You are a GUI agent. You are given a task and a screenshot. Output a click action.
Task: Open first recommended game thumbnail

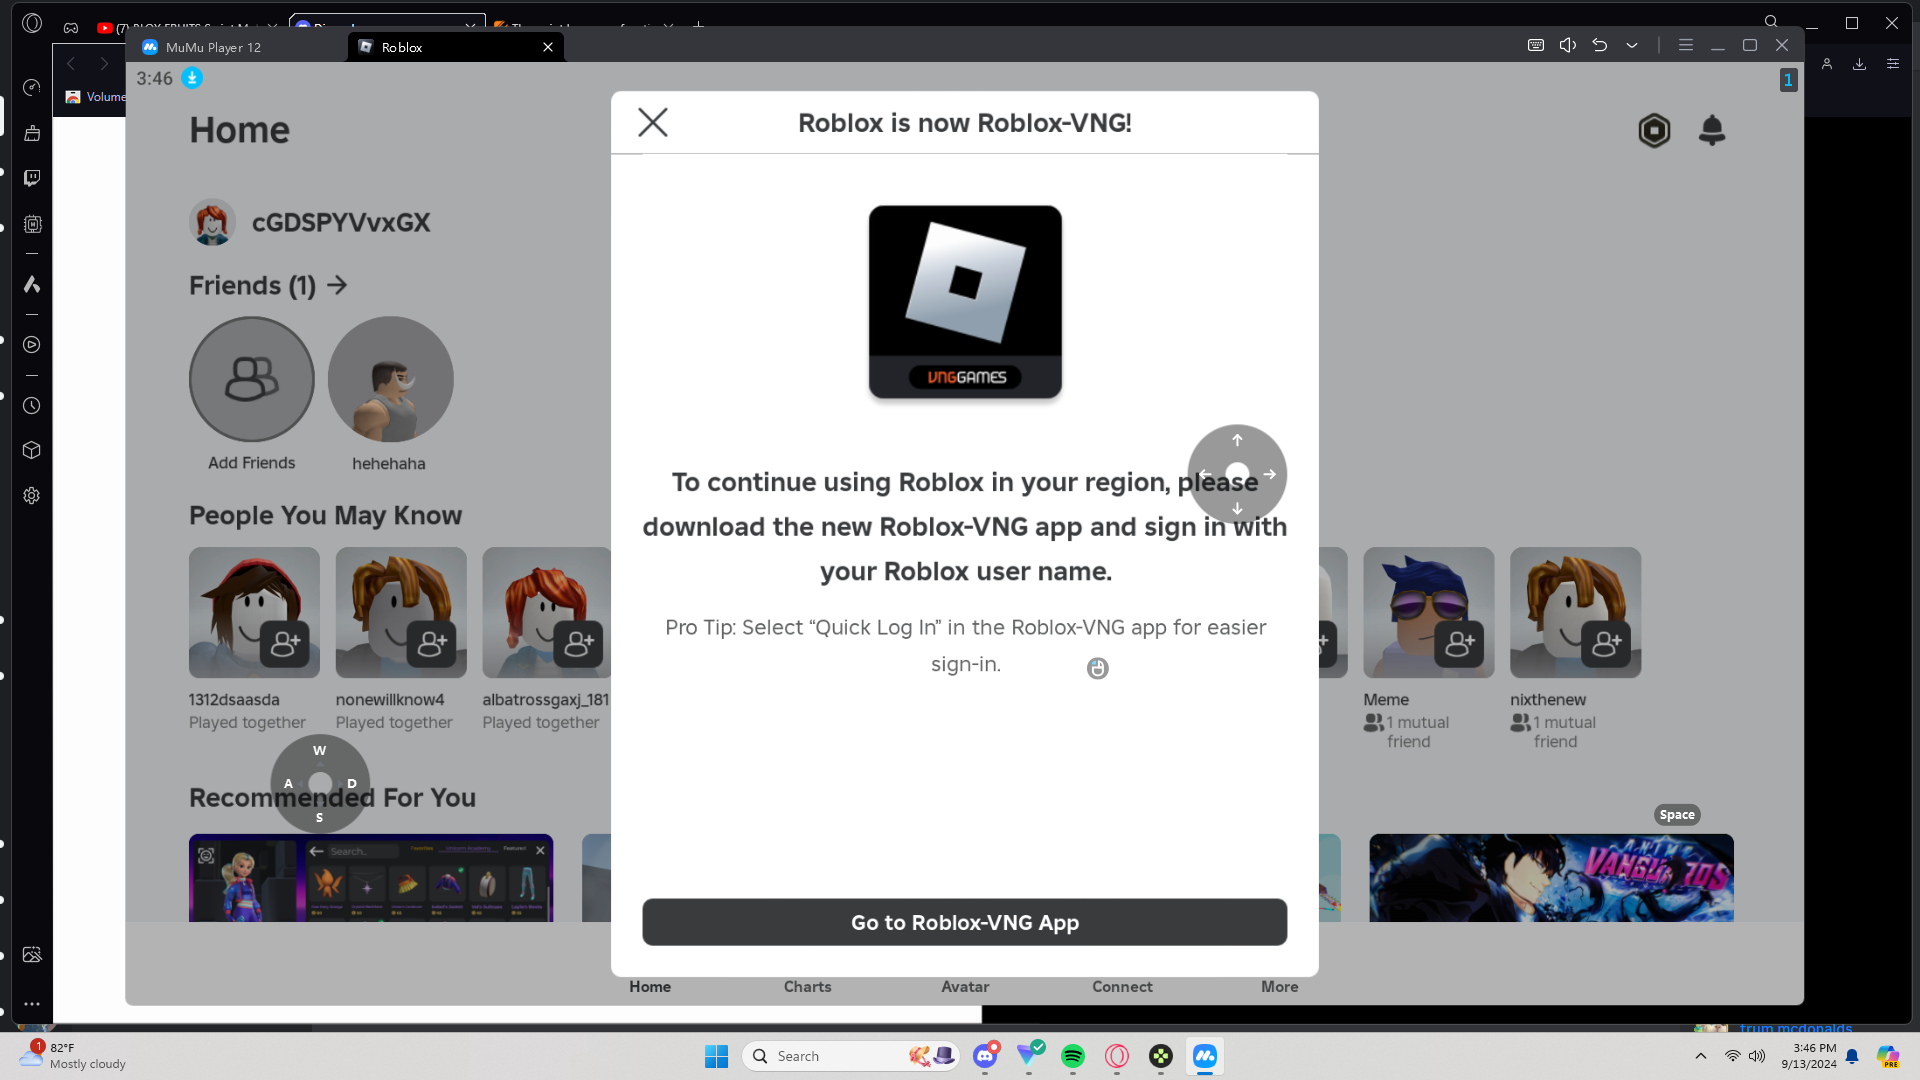[x=371, y=878]
